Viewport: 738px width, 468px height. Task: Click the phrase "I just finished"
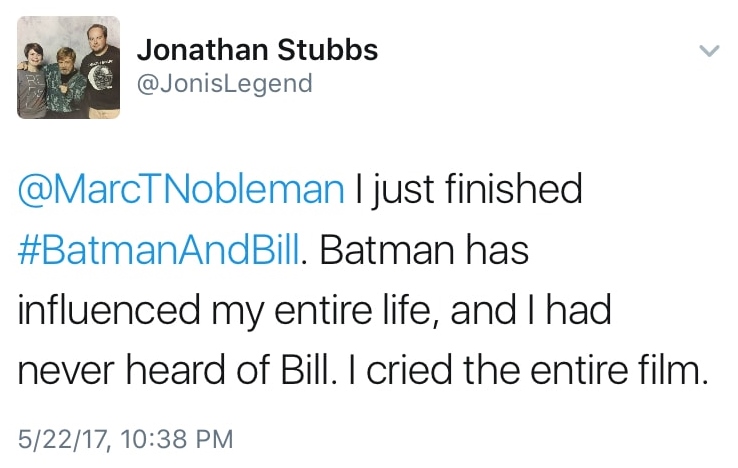(468, 191)
